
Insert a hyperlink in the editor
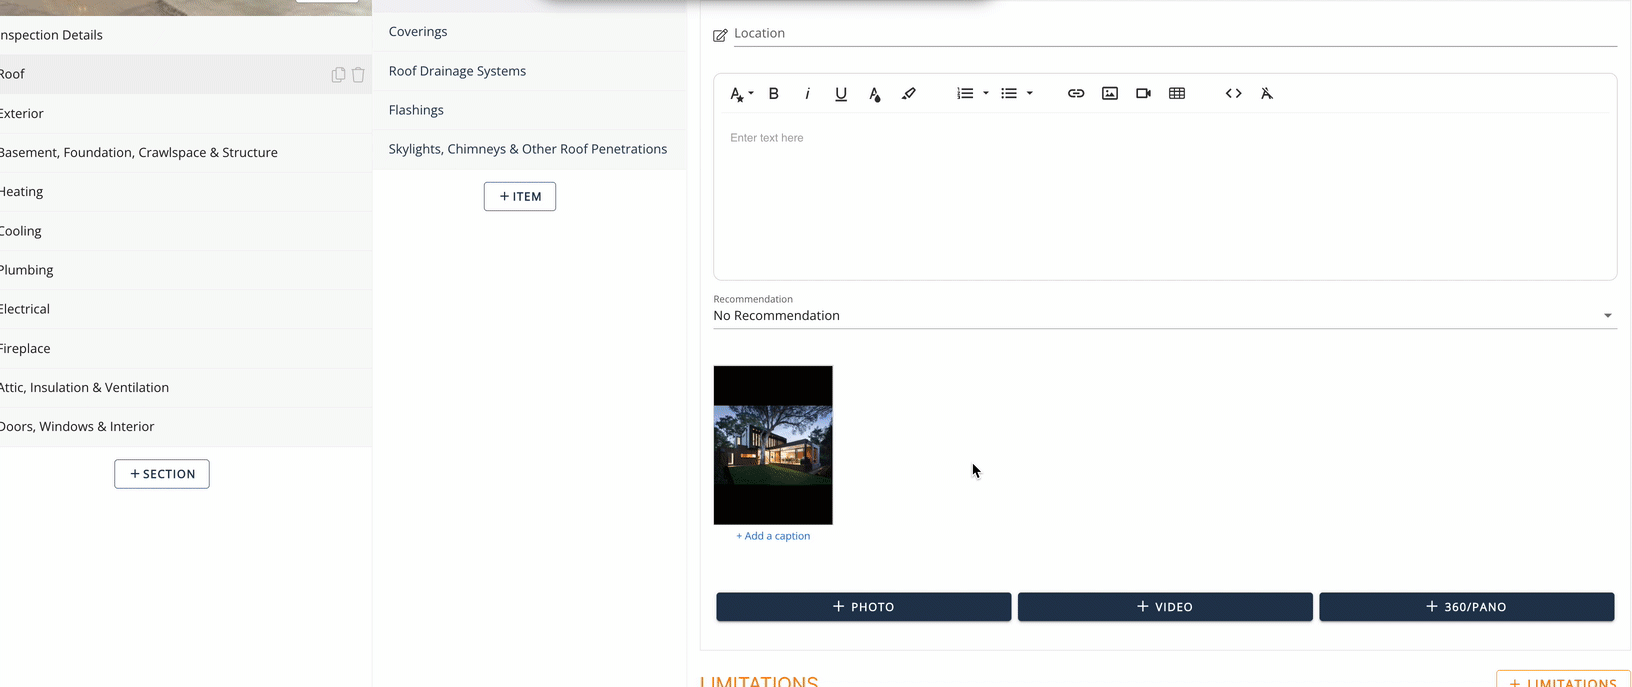tap(1076, 94)
